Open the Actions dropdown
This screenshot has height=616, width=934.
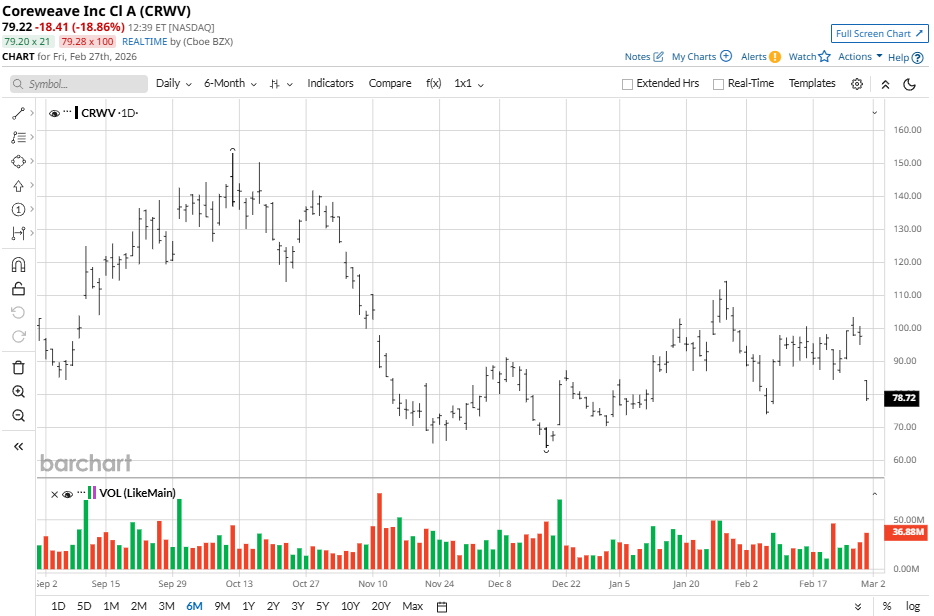click(860, 57)
